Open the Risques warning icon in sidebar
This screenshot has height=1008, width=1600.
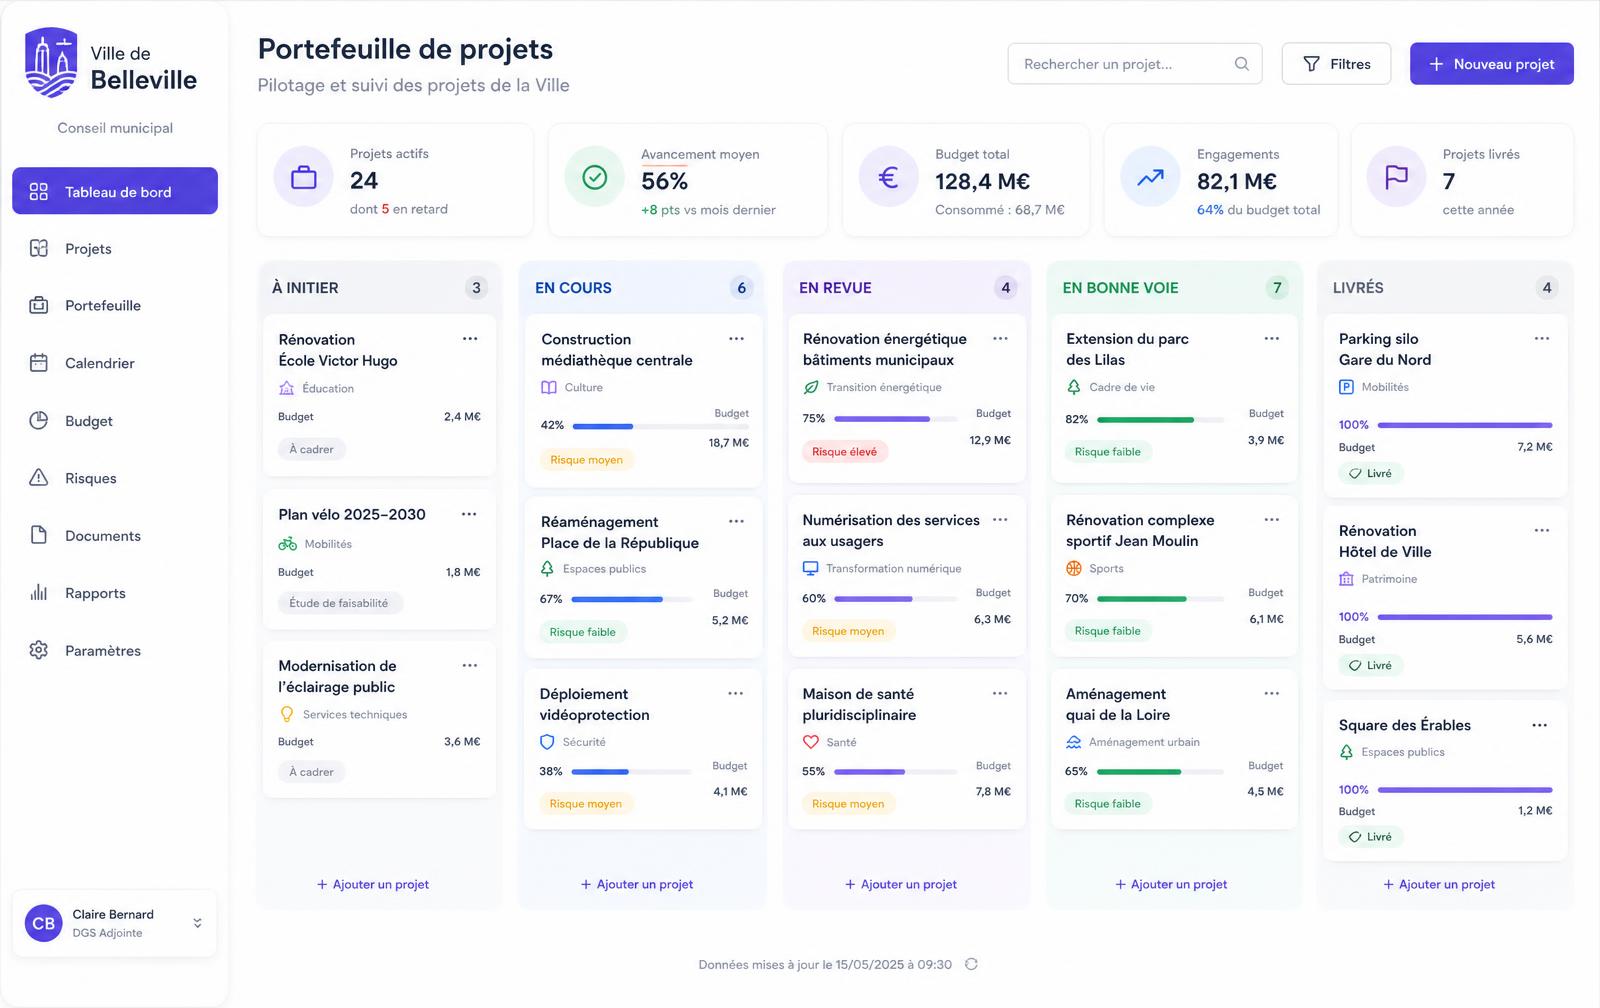tap(39, 478)
